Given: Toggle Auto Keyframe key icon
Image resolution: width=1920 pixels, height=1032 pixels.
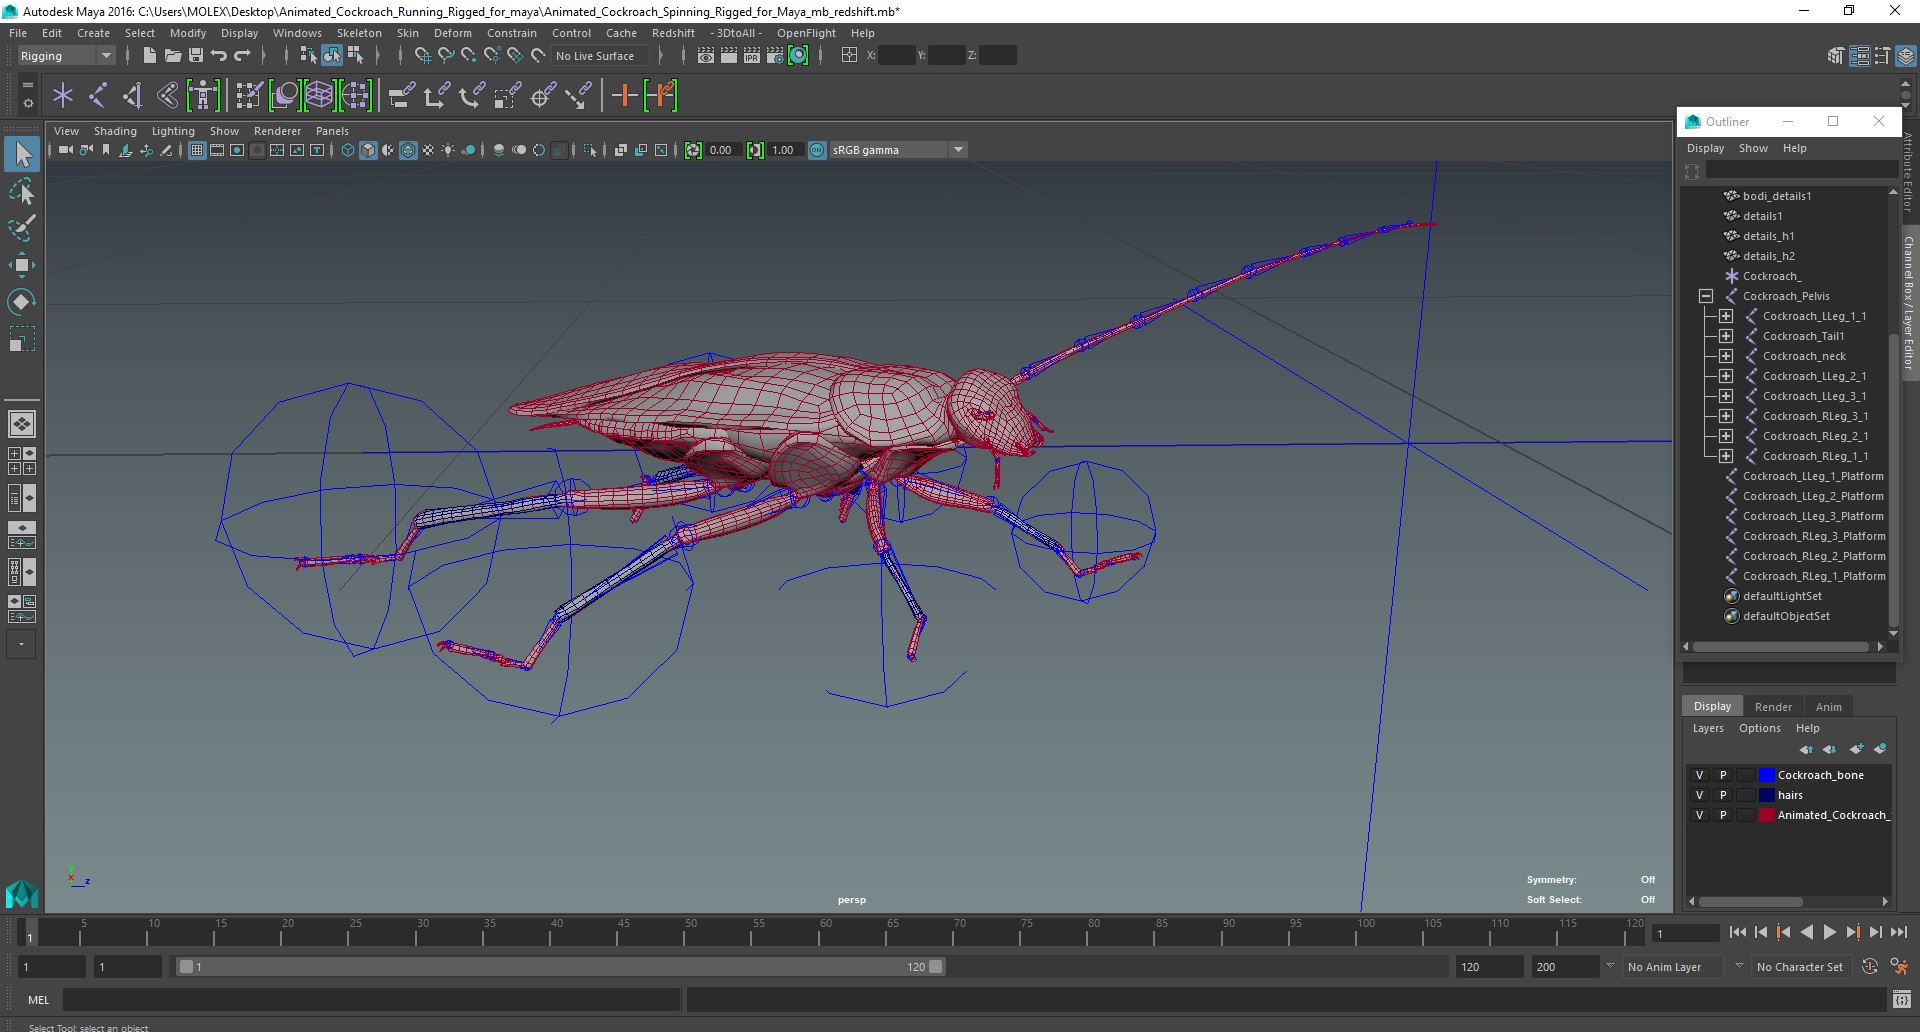Looking at the screenshot, I should pyautogui.click(x=1869, y=967).
